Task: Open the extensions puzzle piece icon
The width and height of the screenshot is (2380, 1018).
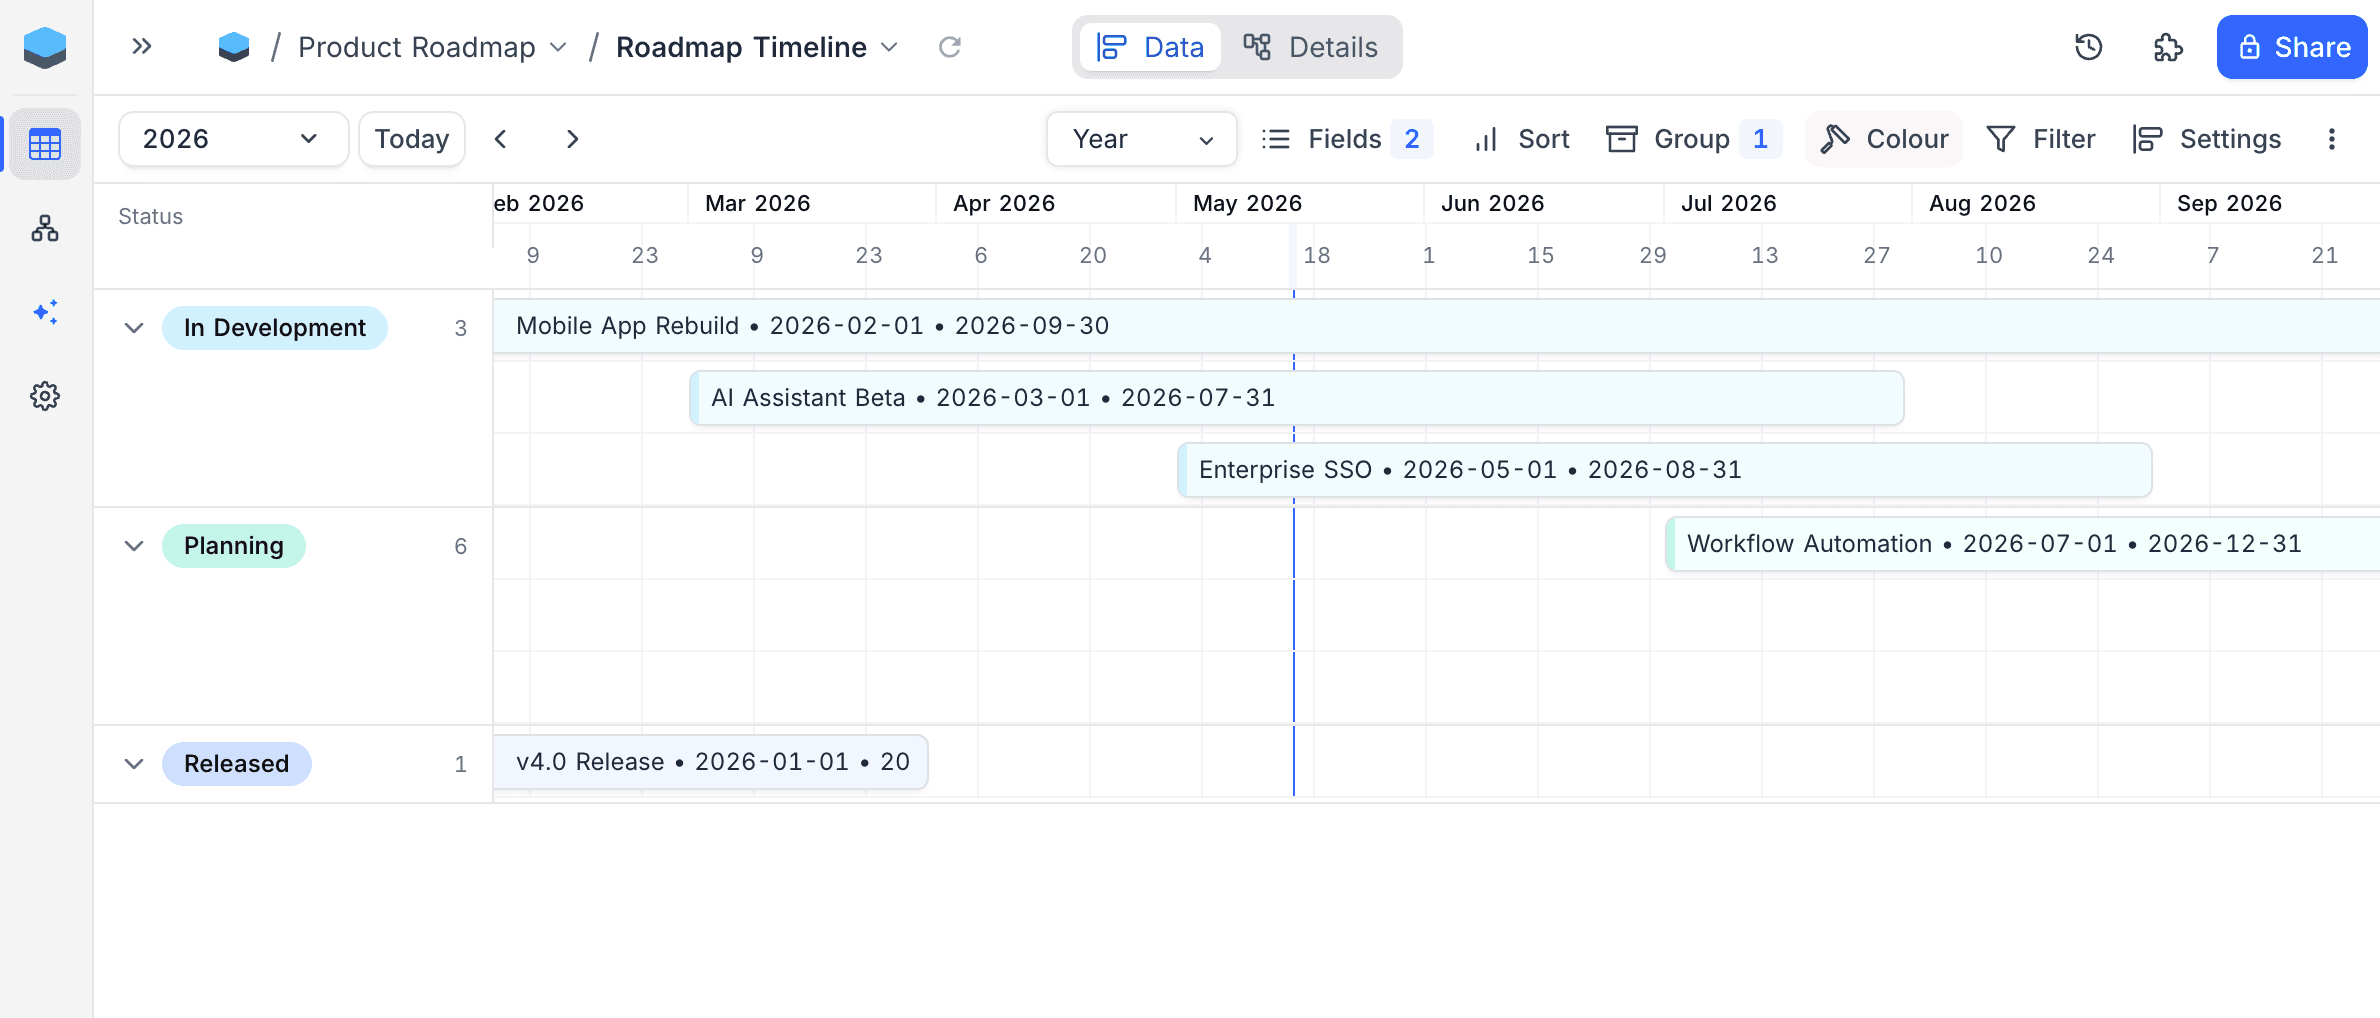Action: pos(2167,47)
